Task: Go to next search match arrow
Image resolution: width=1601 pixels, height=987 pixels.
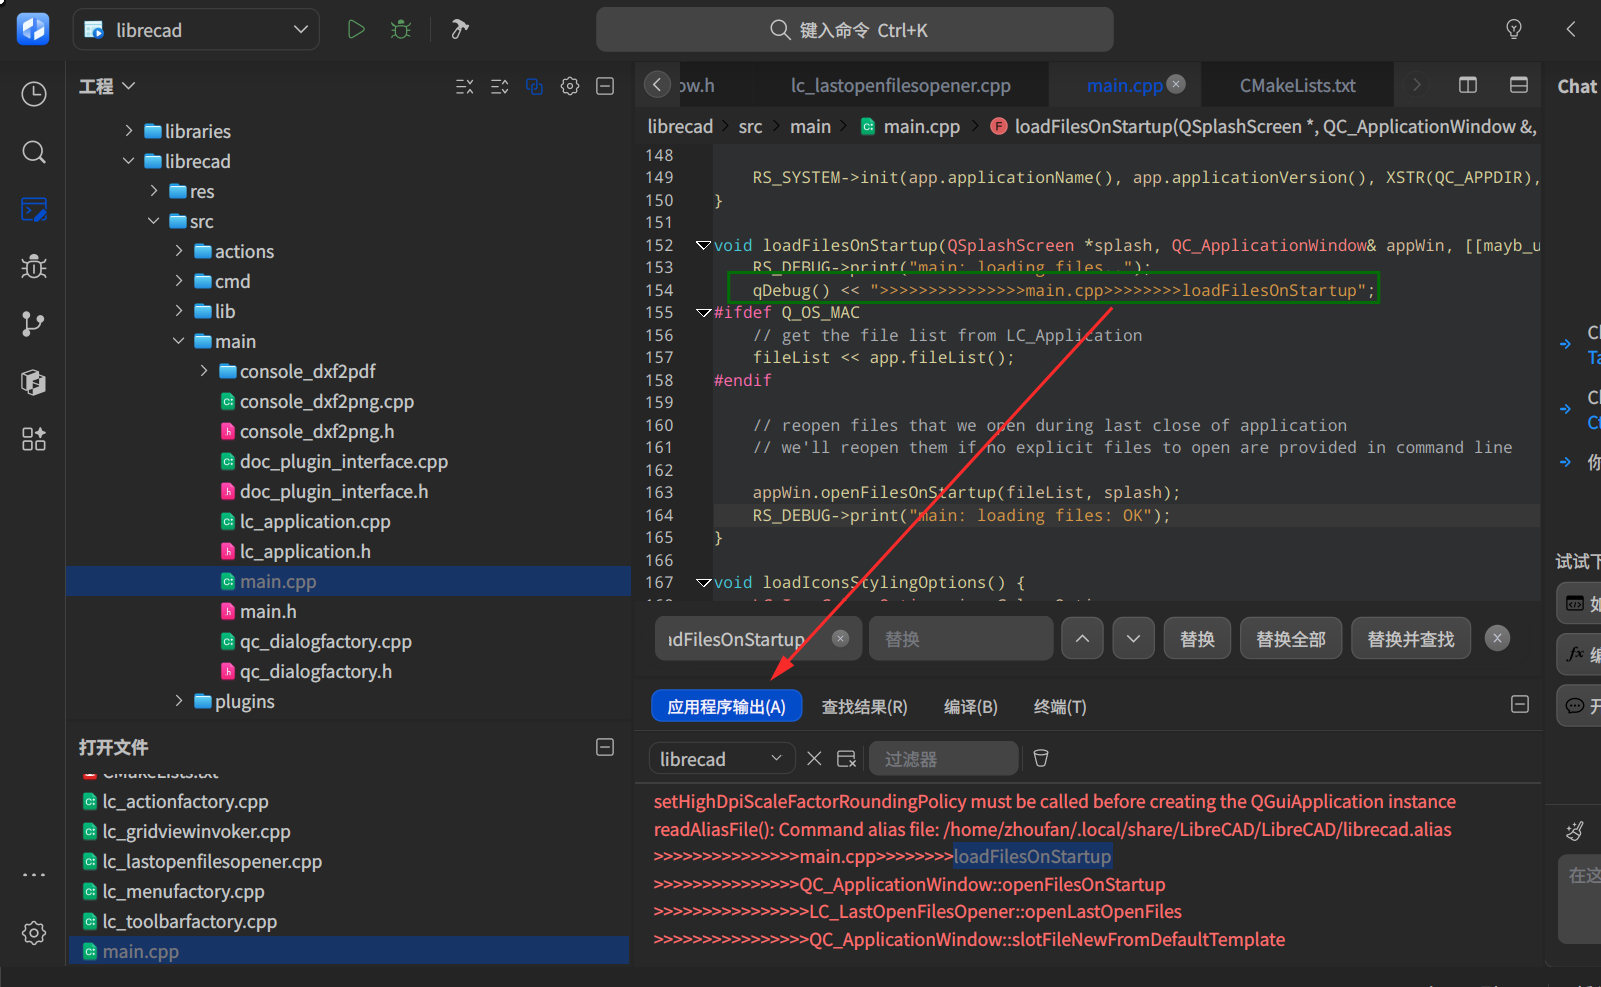Action: coord(1133,639)
